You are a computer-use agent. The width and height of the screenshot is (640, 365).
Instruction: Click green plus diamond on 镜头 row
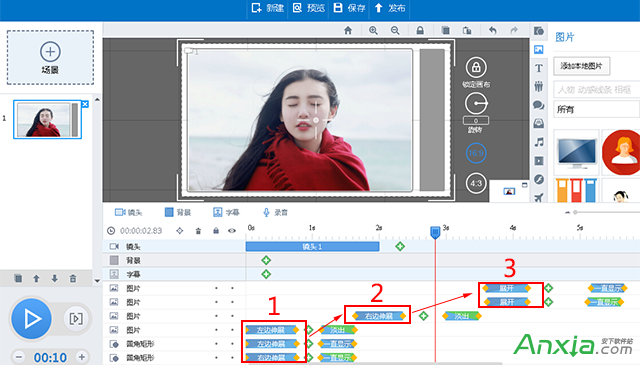pyautogui.click(x=400, y=246)
